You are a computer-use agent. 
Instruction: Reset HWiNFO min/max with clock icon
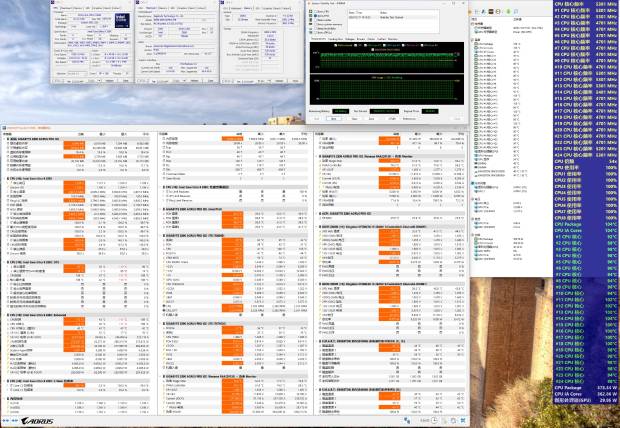point(434,420)
